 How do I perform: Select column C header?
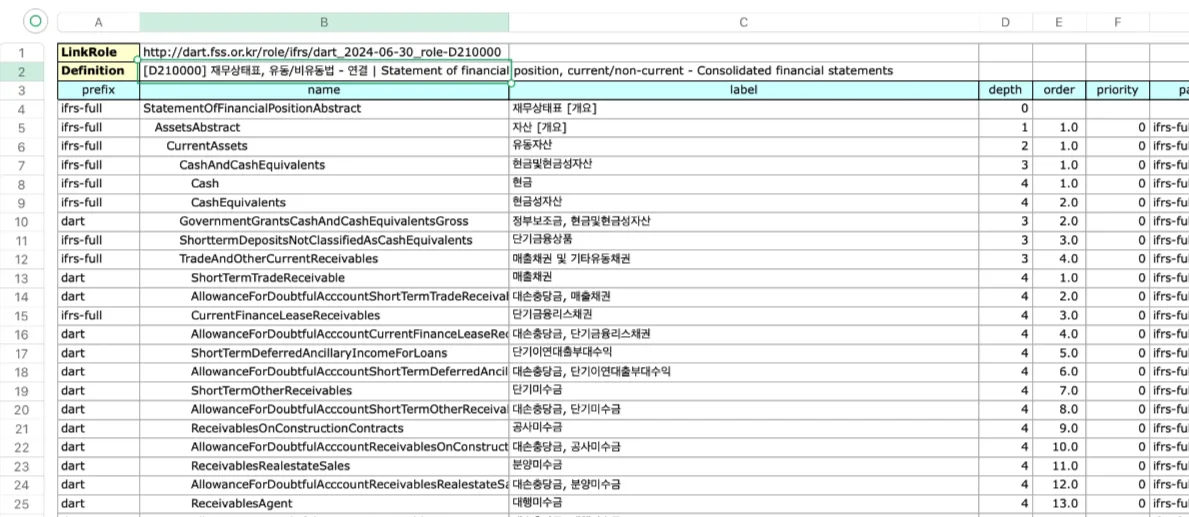pos(743,23)
